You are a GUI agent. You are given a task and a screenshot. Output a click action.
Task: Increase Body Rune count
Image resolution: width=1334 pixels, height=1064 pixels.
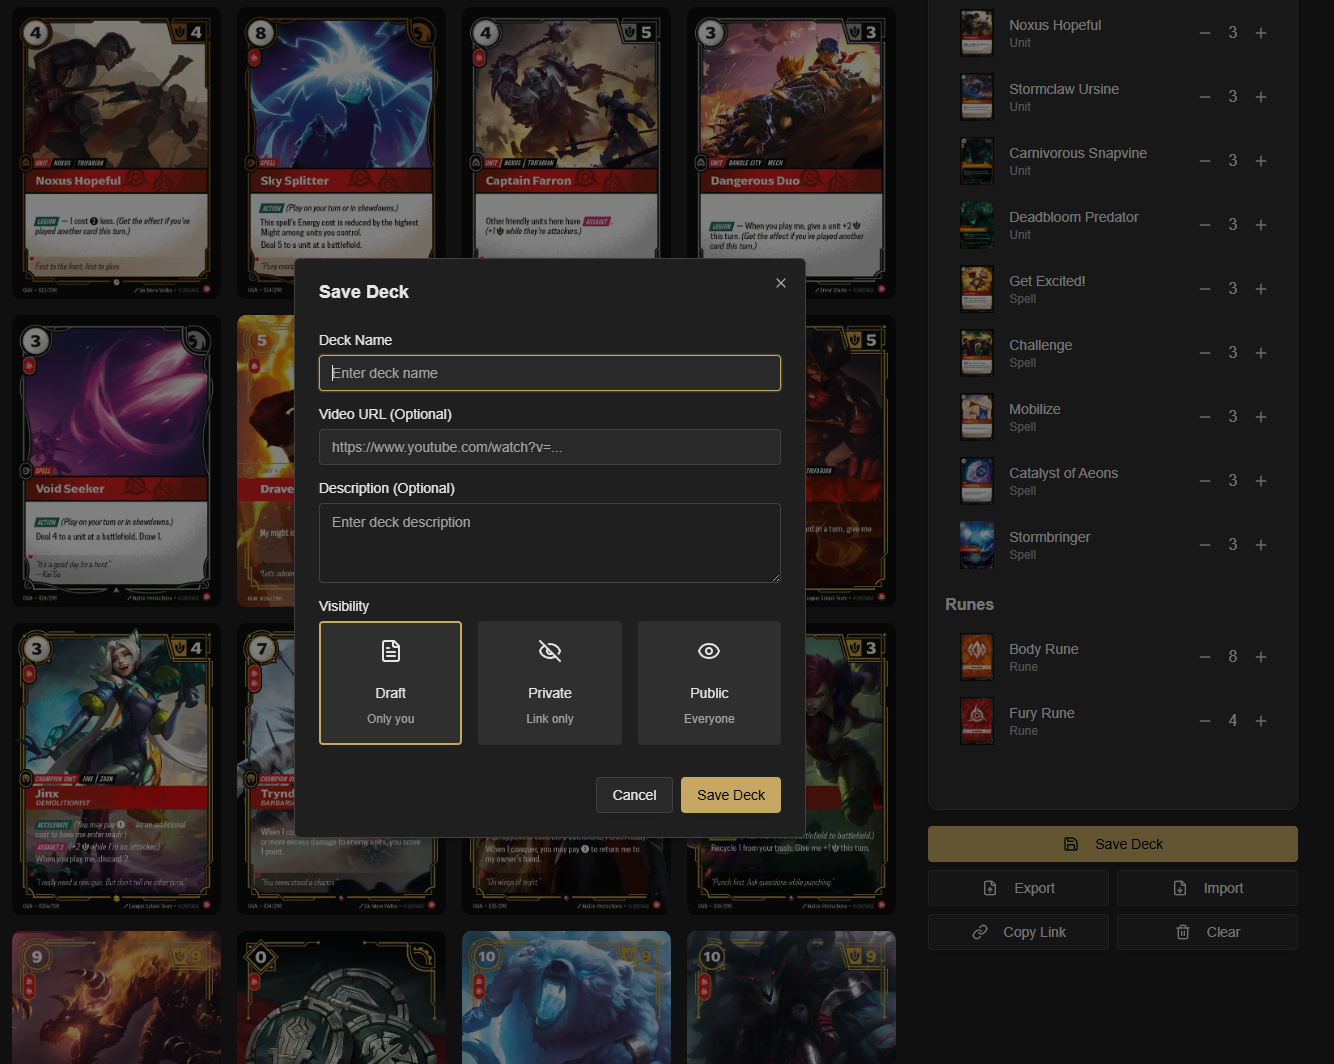1261,657
